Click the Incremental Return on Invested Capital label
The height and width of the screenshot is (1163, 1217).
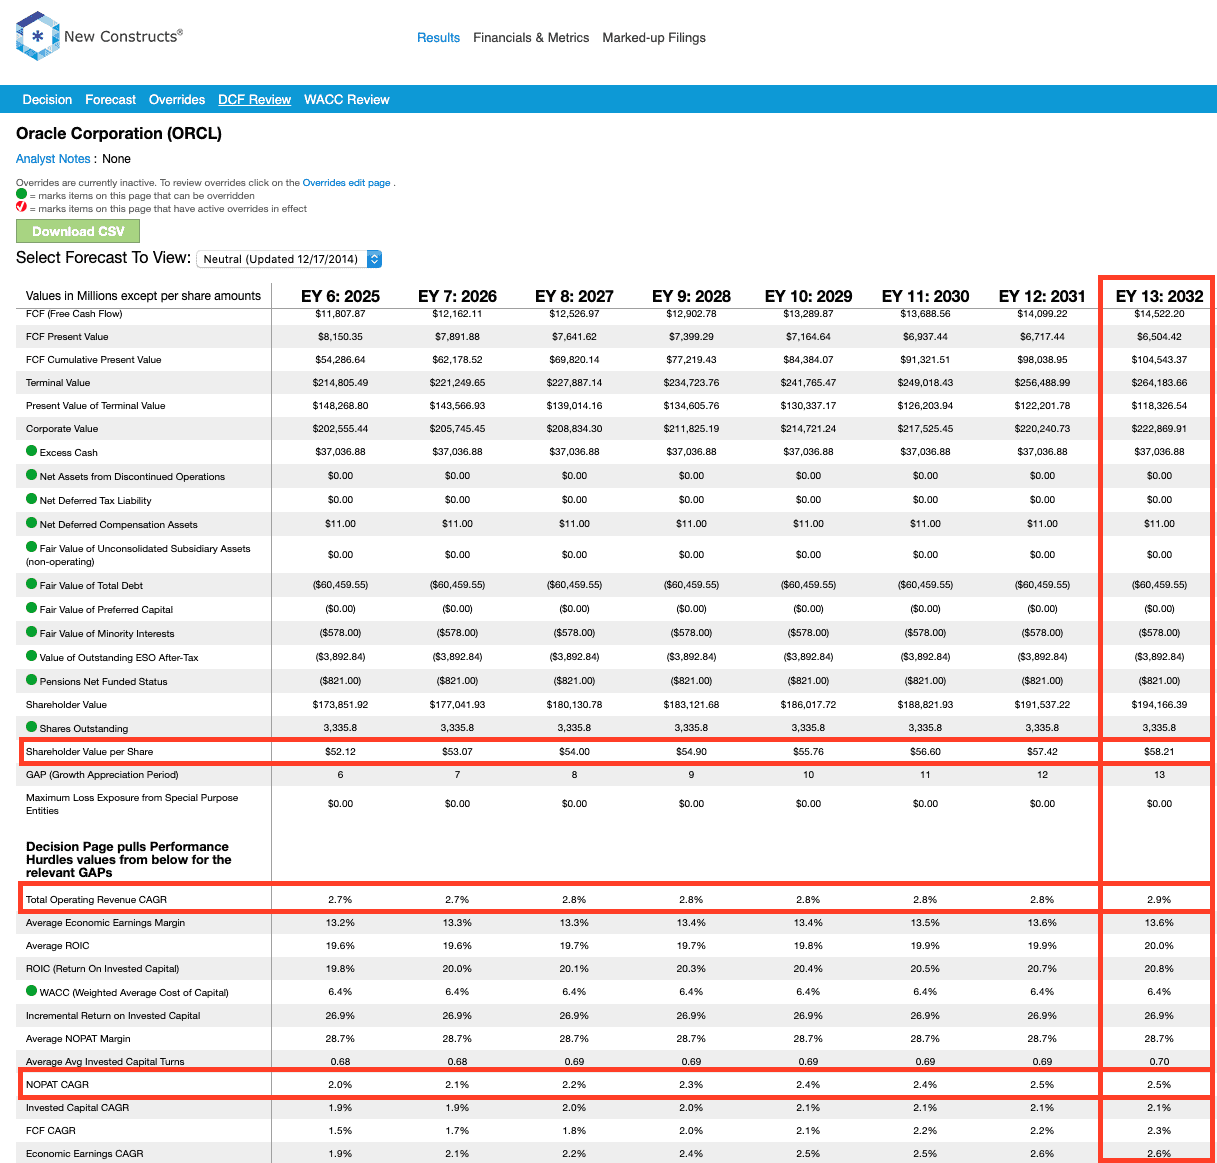tap(113, 1015)
